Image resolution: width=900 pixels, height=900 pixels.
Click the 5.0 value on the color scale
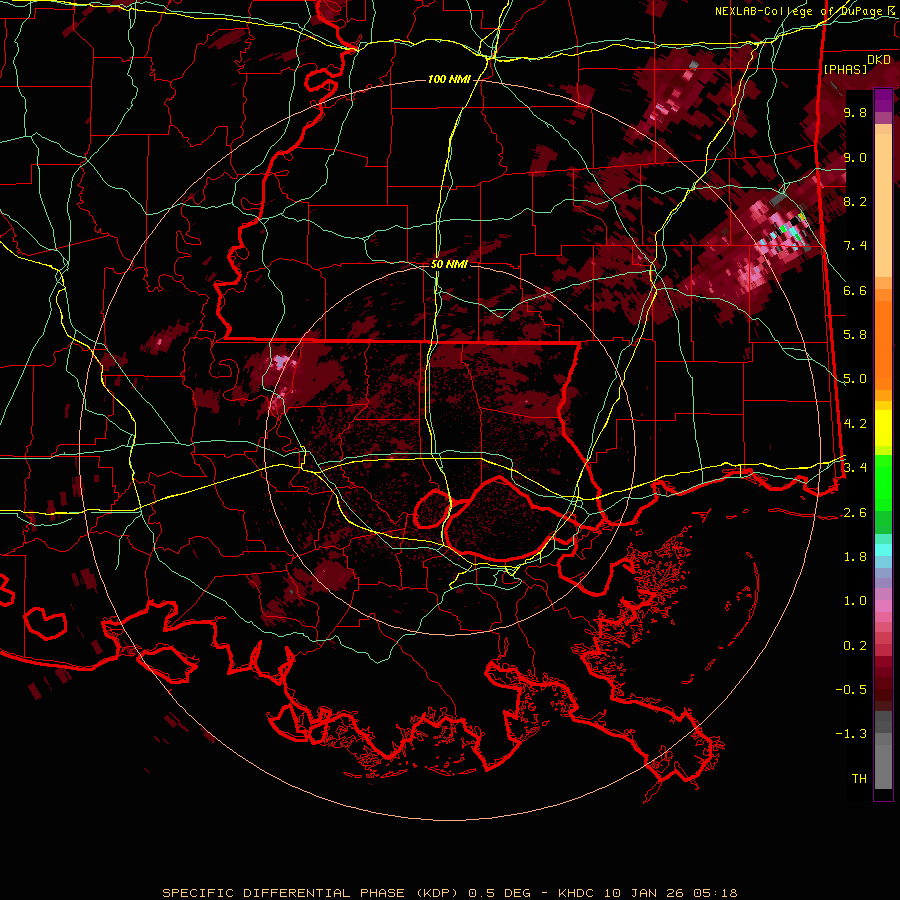855,379
